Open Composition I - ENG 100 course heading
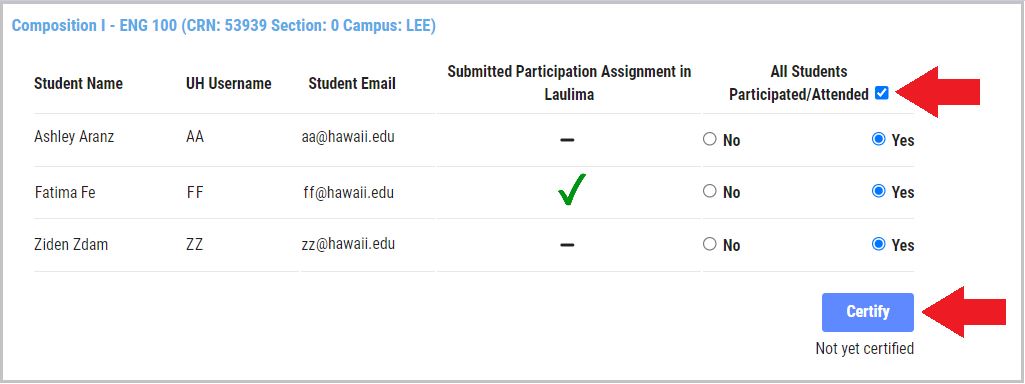 click(224, 26)
